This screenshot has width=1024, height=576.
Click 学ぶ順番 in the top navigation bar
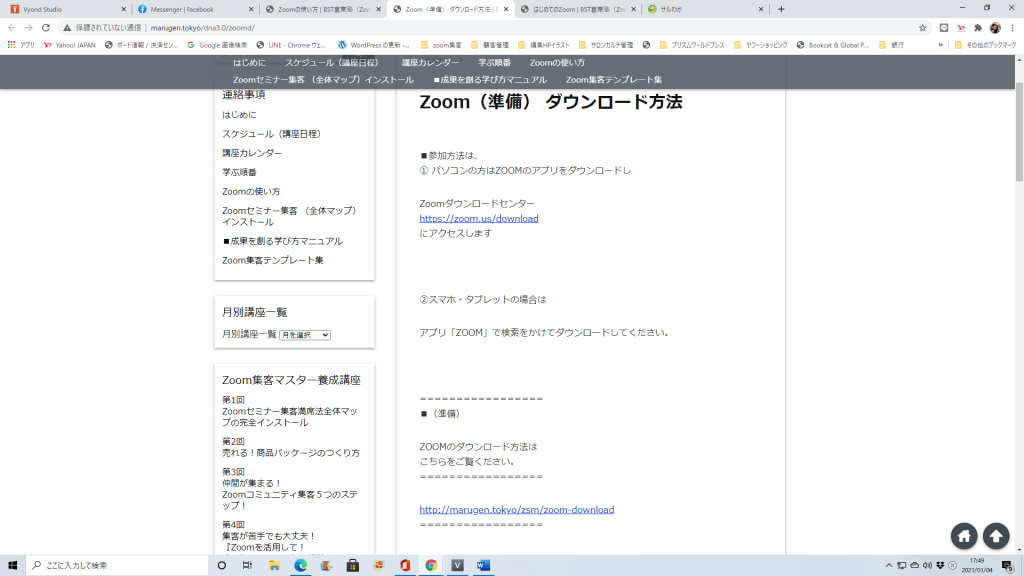[x=494, y=63]
